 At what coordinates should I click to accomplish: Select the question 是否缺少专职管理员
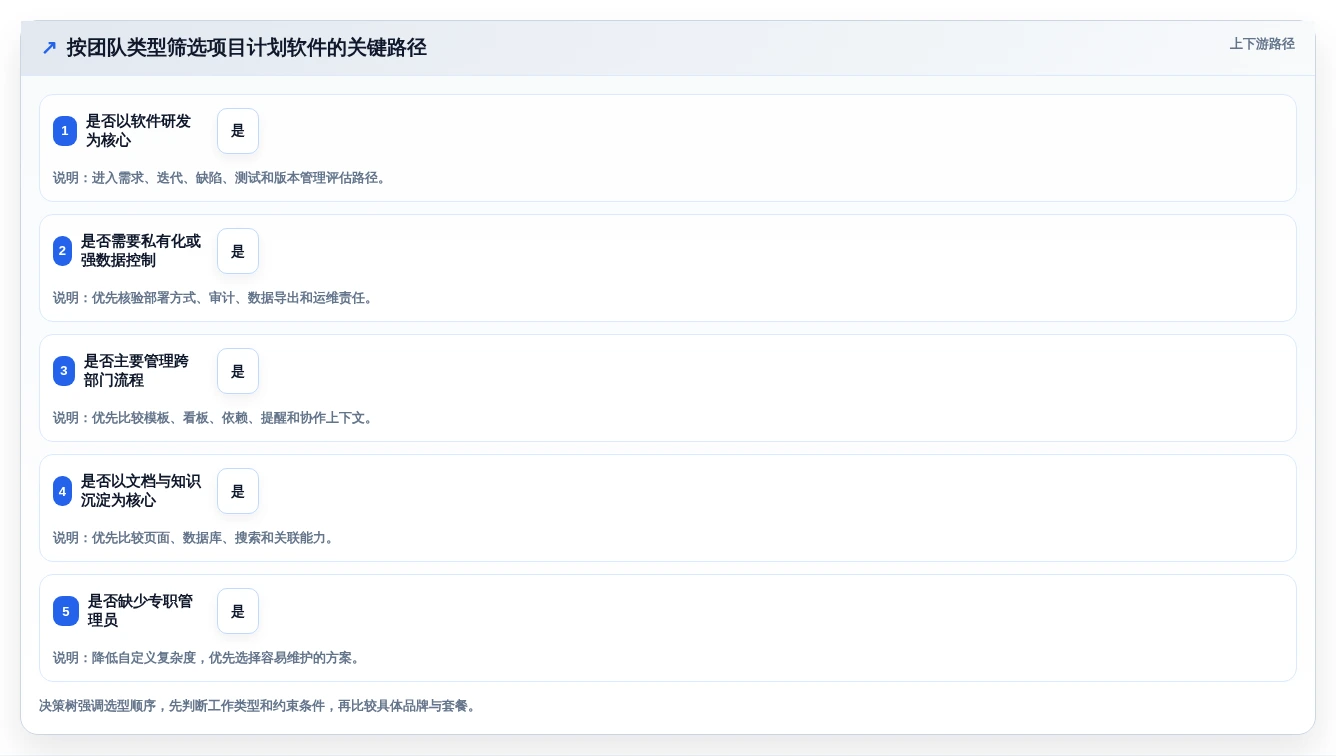click(140, 611)
